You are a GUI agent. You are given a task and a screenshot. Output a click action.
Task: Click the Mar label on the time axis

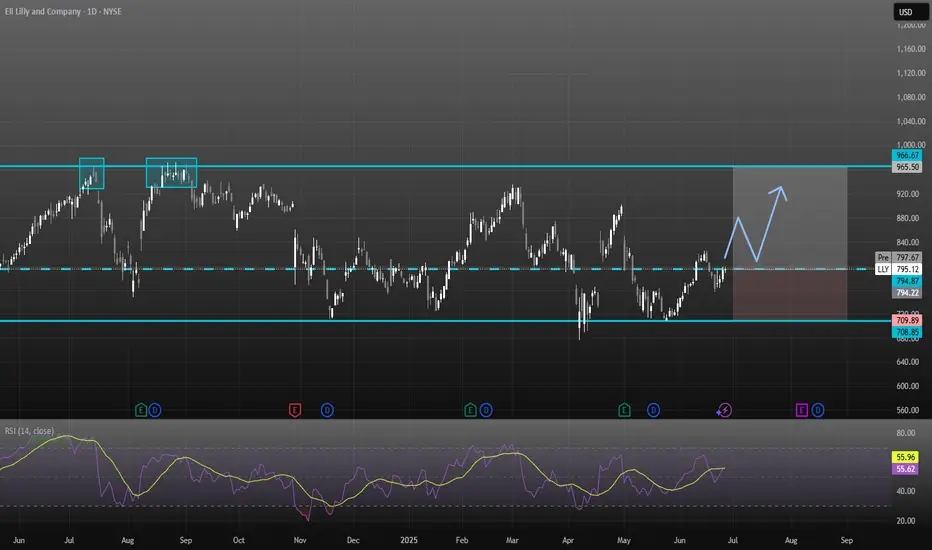[512, 540]
